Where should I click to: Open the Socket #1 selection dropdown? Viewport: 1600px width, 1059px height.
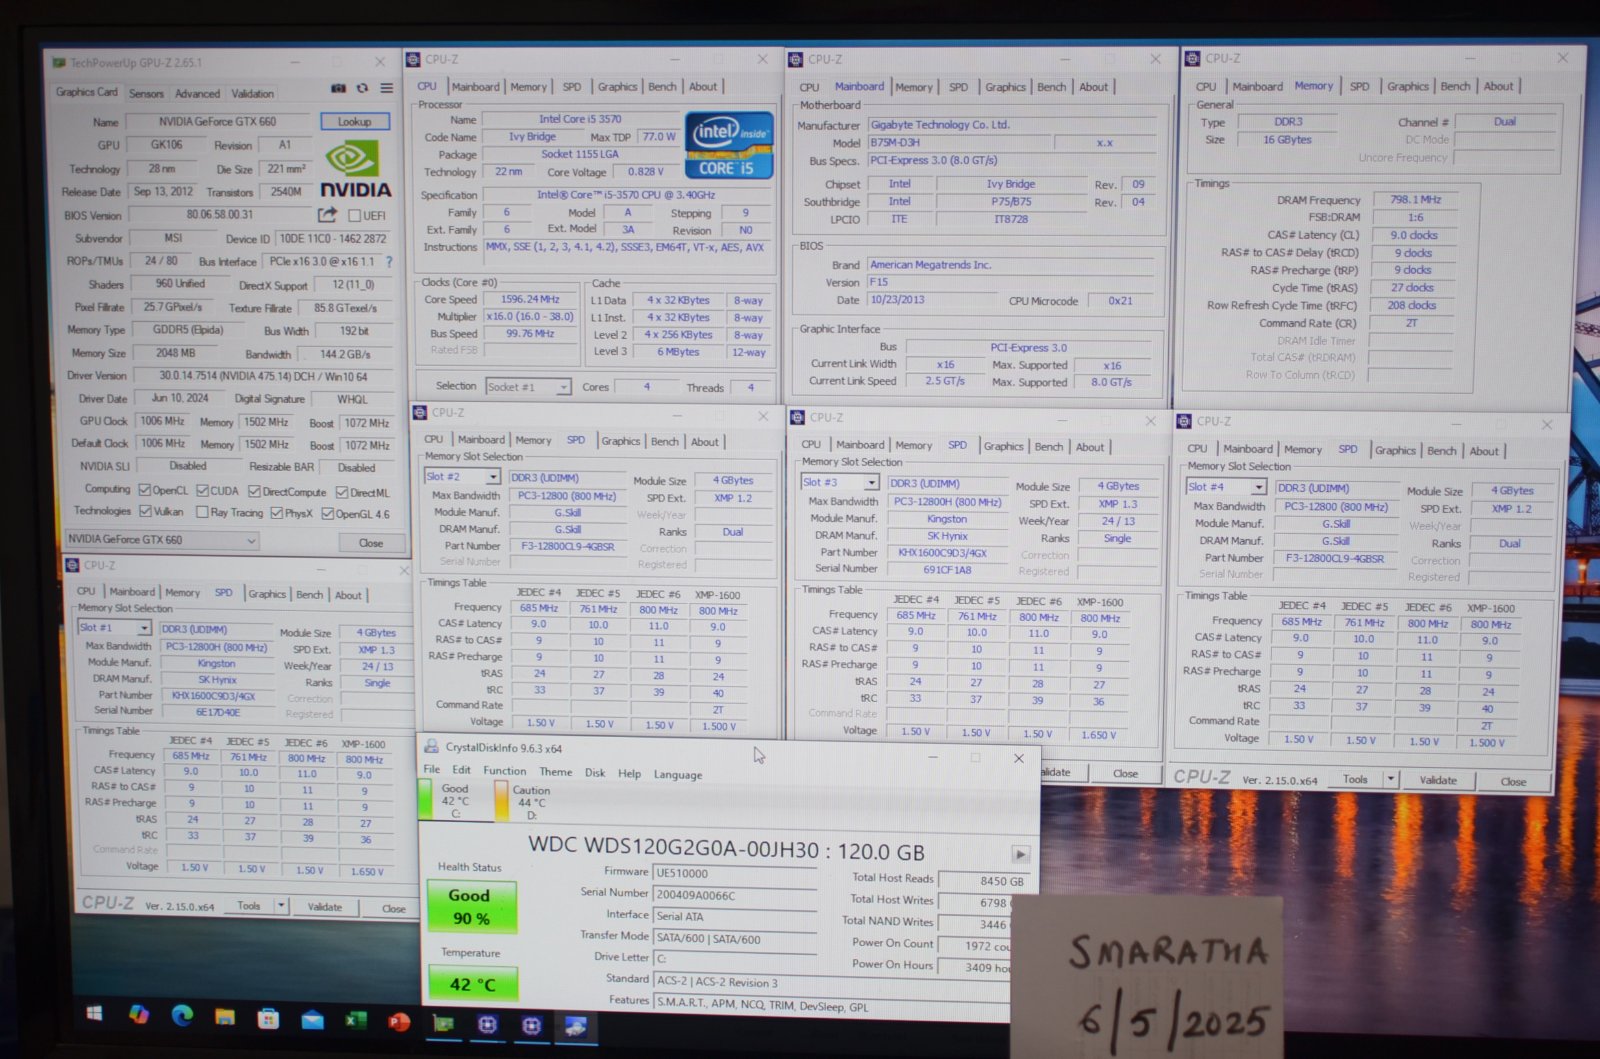point(528,387)
